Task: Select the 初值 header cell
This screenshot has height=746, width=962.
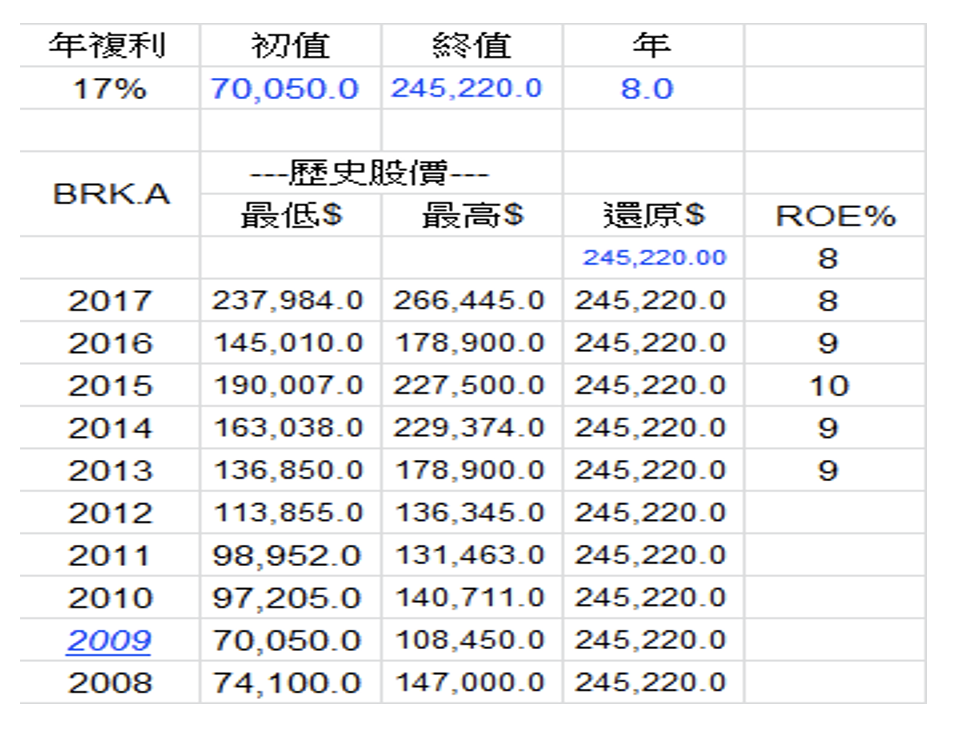Action: [x=290, y=45]
